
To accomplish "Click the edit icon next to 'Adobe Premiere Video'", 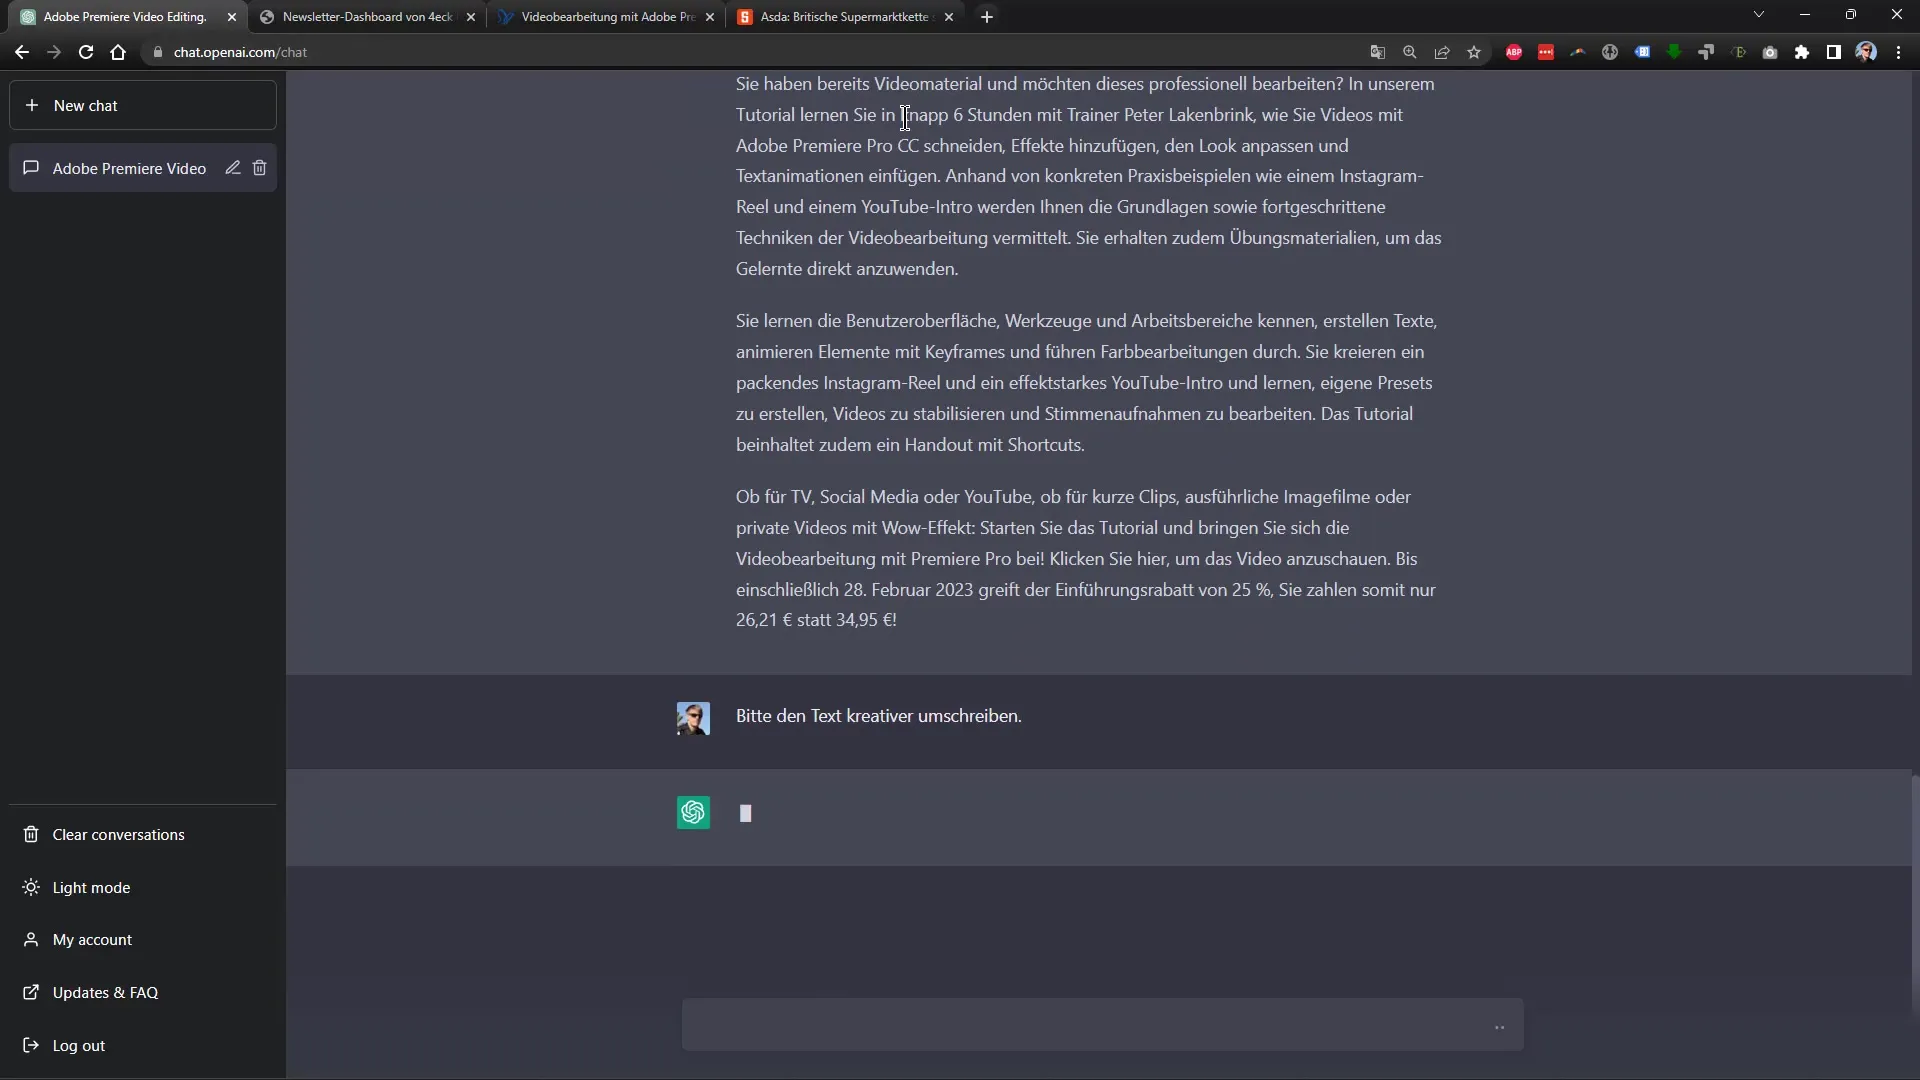I will pos(233,169).
